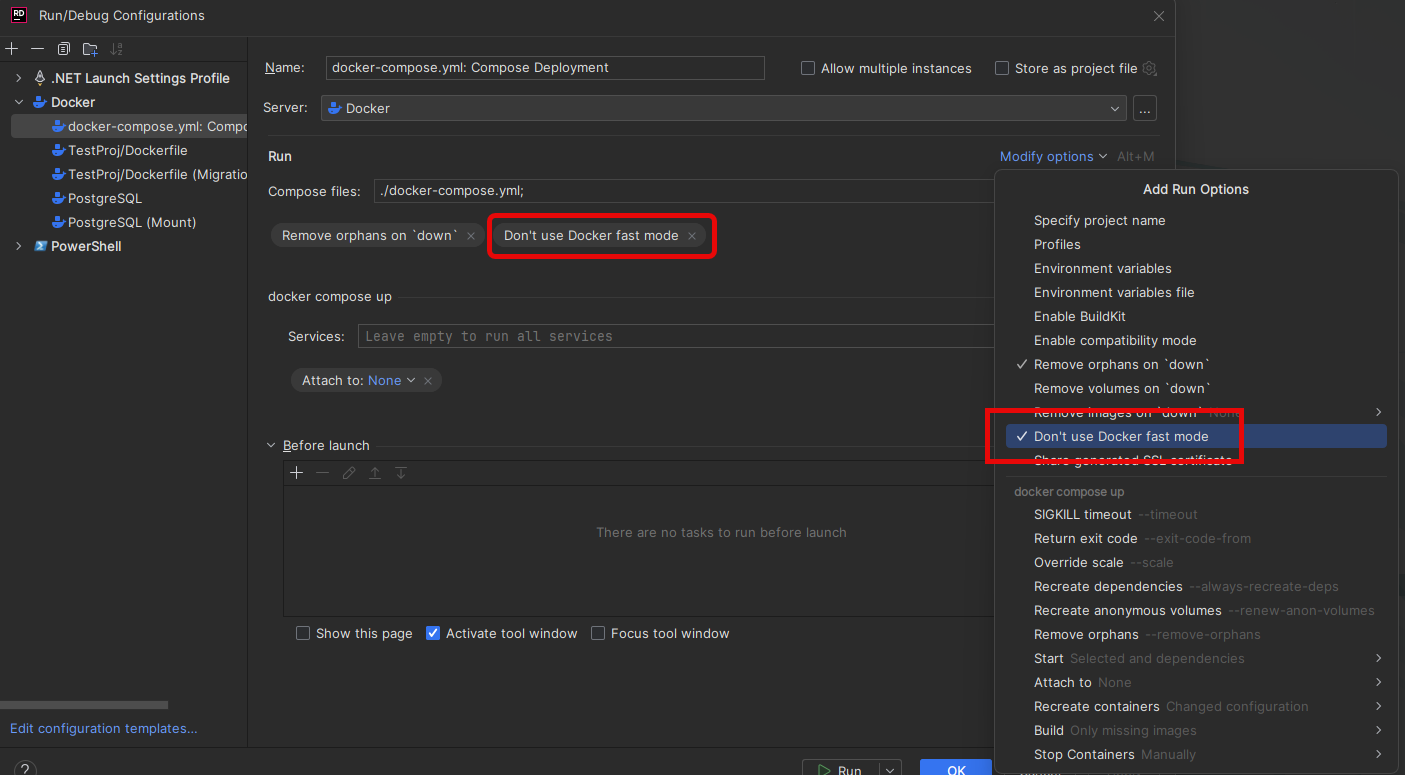Open the Modify options dropdown
1405x775 pixels.
pyautogui.click(x=1053, y=156)
